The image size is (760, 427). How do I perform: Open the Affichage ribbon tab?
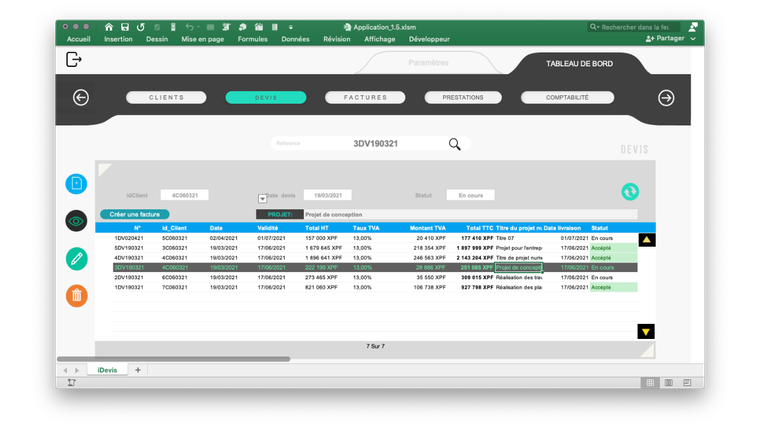380,39
